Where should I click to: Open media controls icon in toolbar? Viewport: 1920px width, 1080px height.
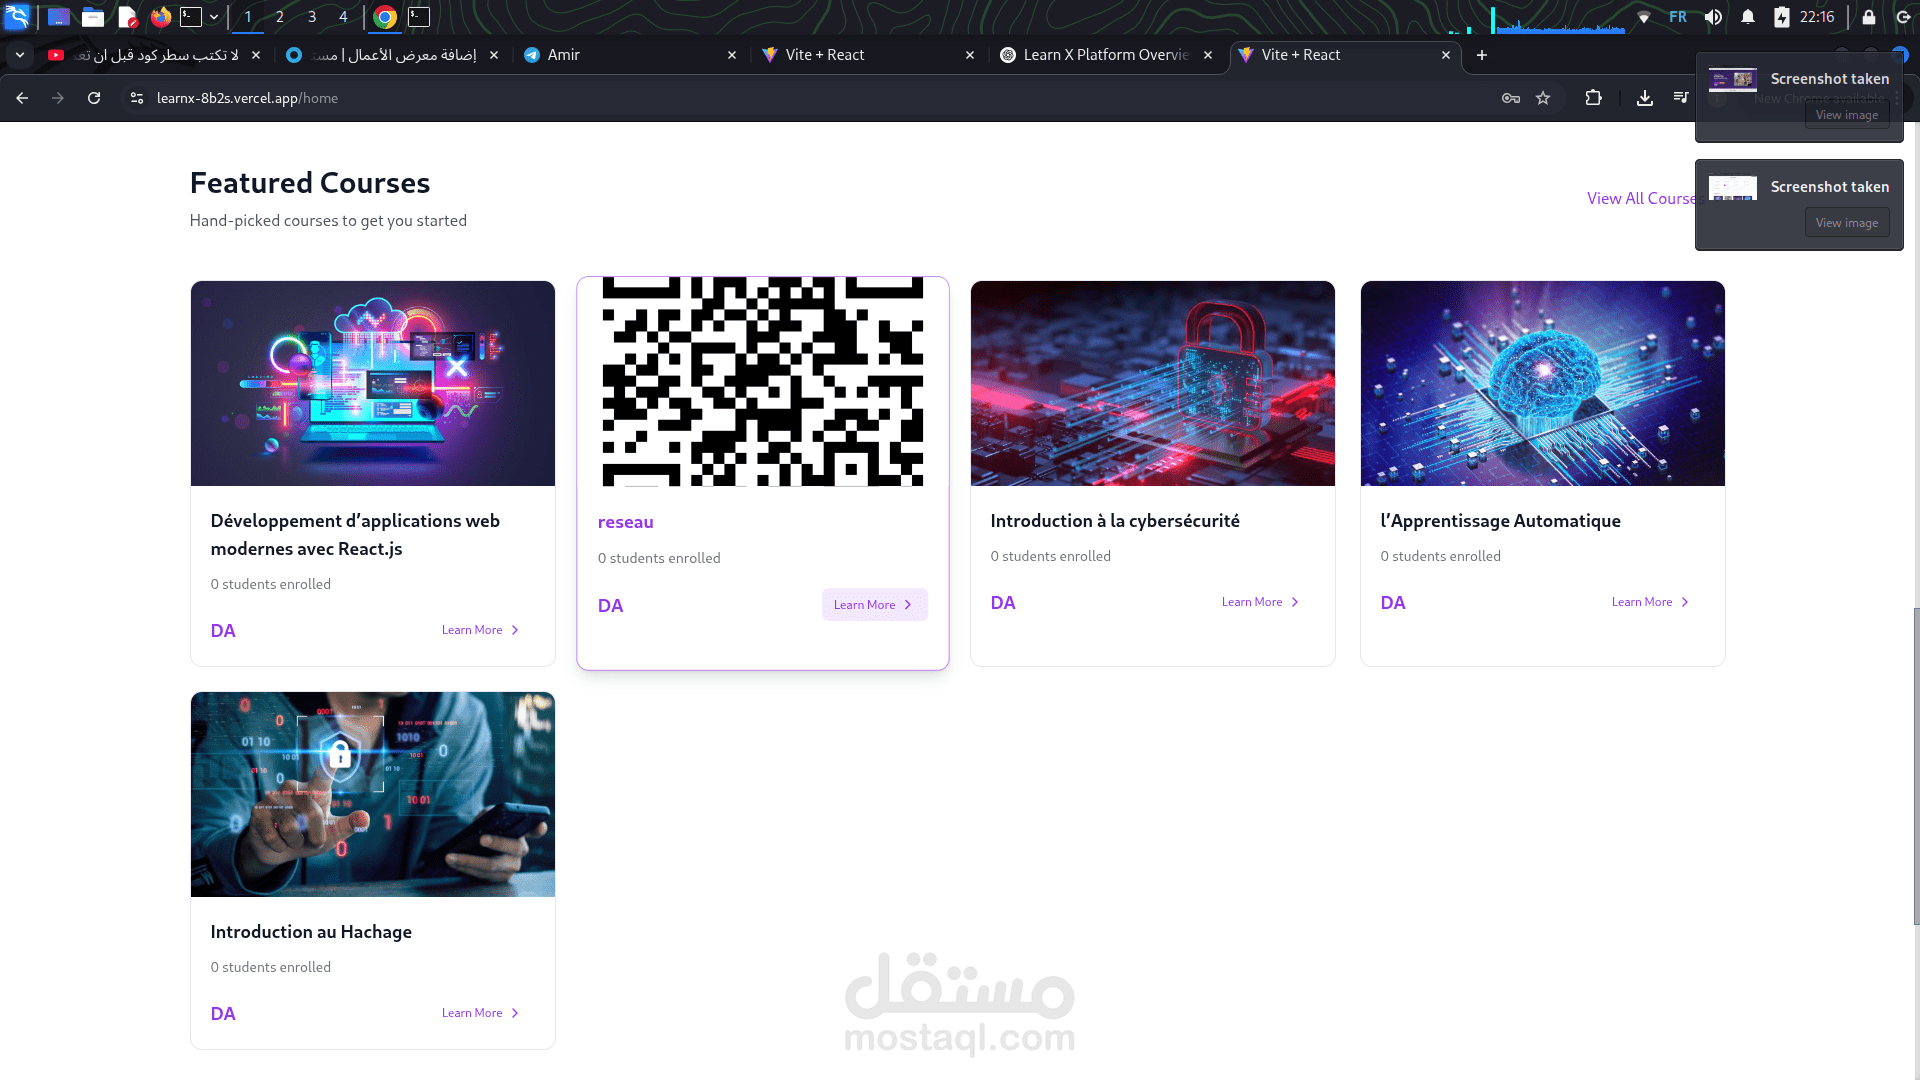click(x=1681, y=98)
